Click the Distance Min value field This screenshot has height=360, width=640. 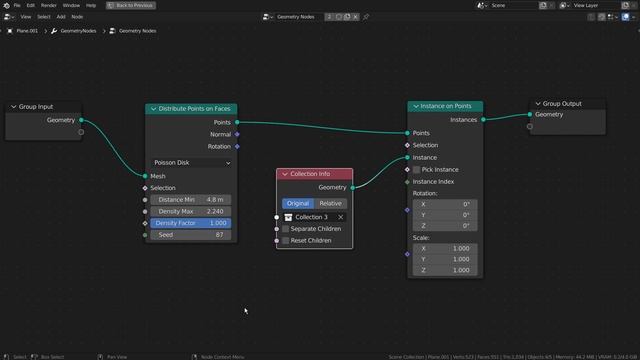[191, 200]
